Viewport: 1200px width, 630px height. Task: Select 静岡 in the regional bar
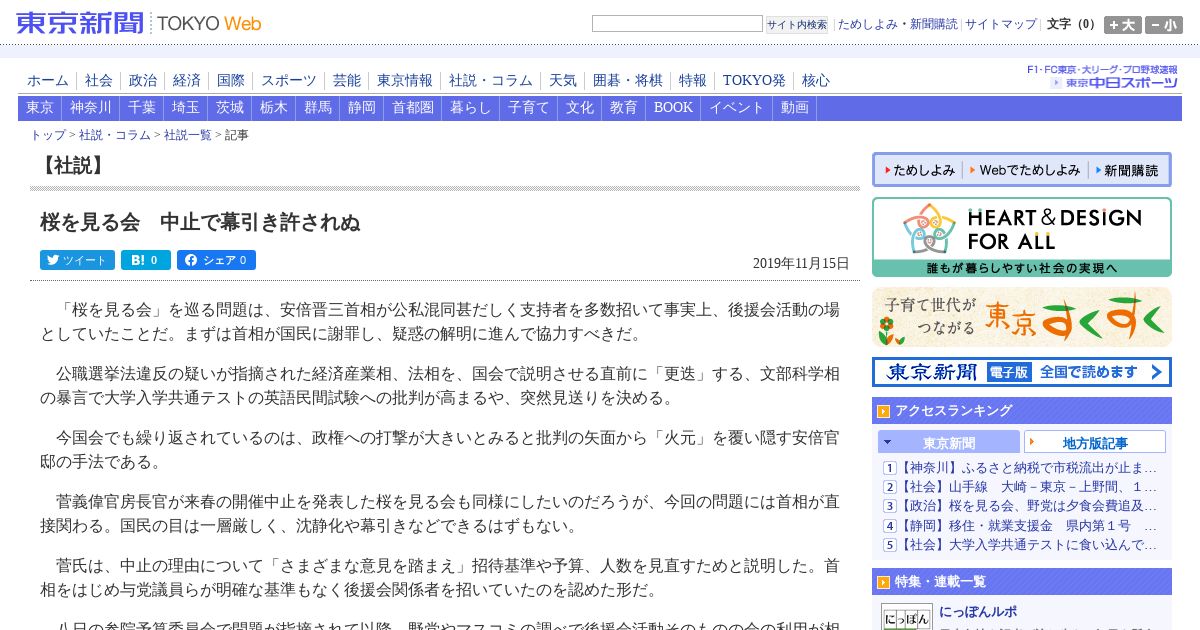click(362, 108)
